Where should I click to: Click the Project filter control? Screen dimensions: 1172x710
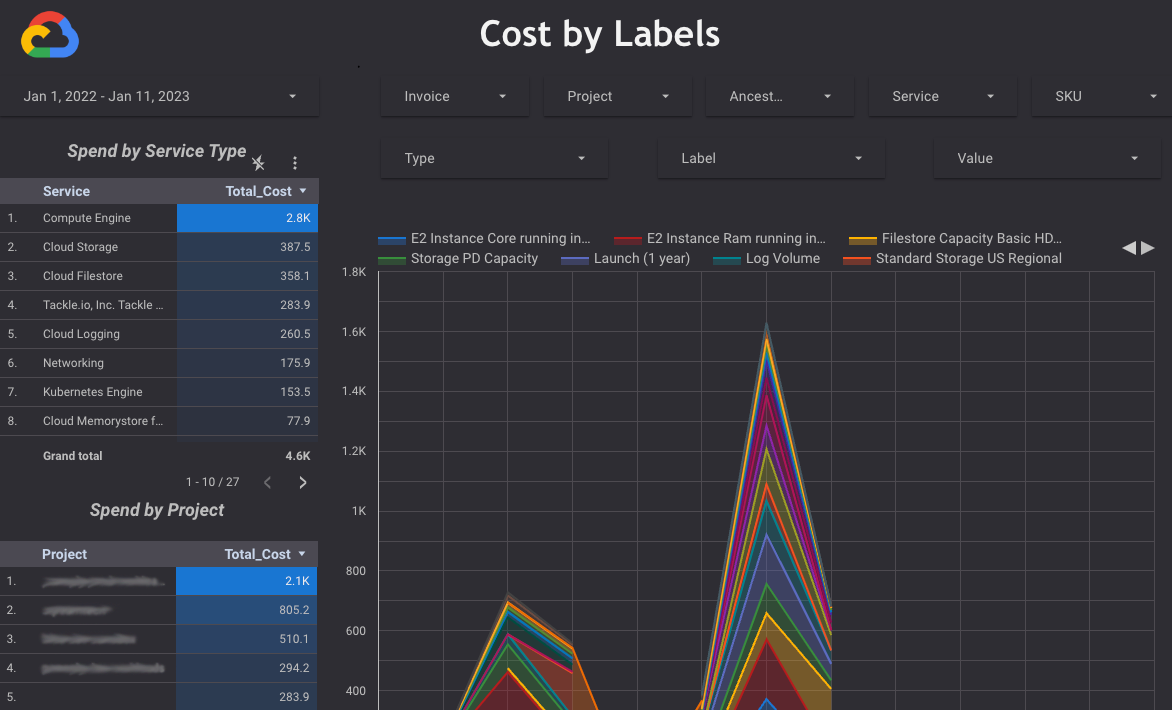(617, 96)
